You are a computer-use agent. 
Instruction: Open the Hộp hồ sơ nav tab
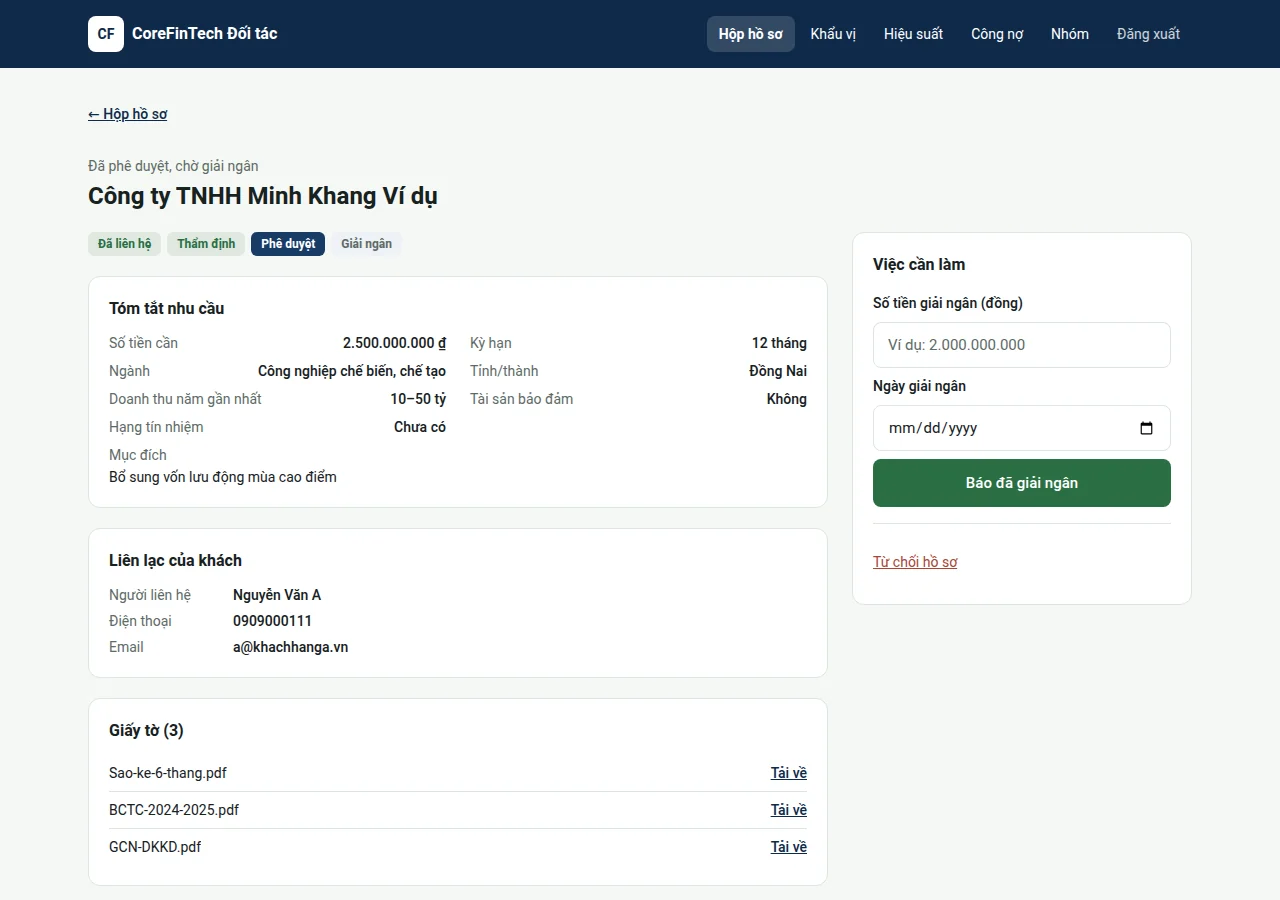(x=751, y=34)
